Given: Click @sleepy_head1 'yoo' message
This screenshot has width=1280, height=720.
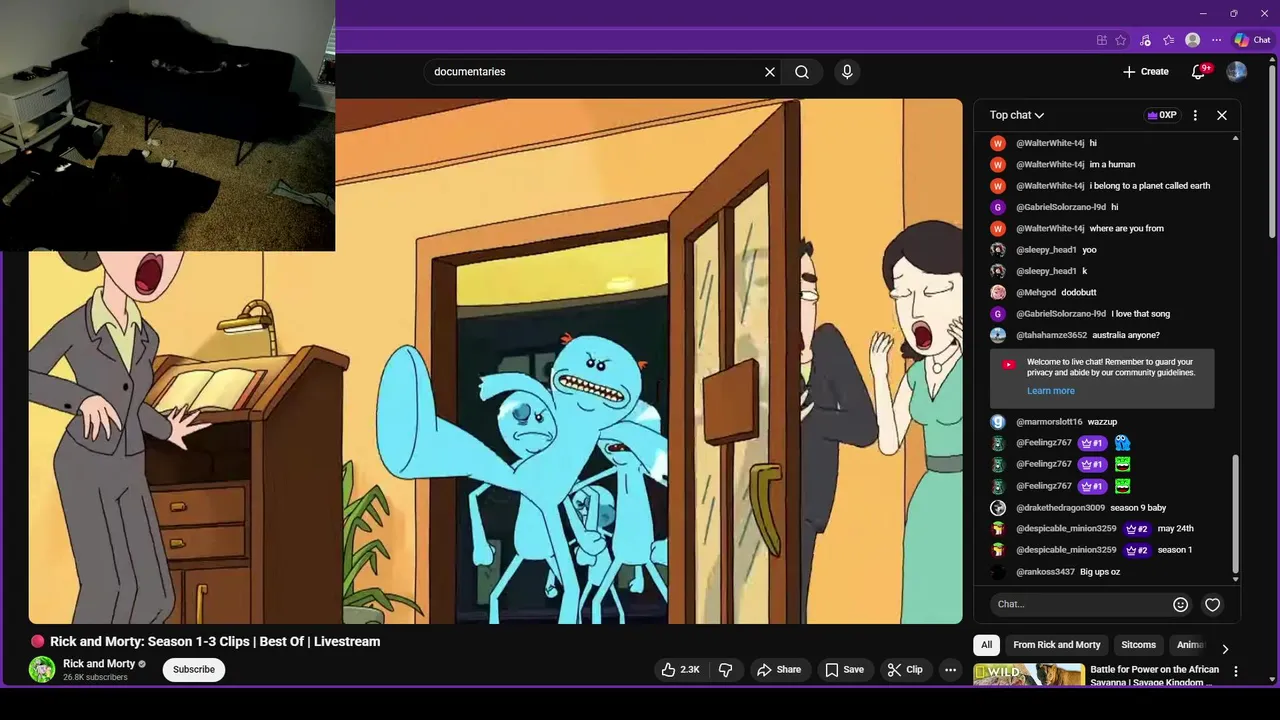Looking at the screenshot, I should [1089, 250].
